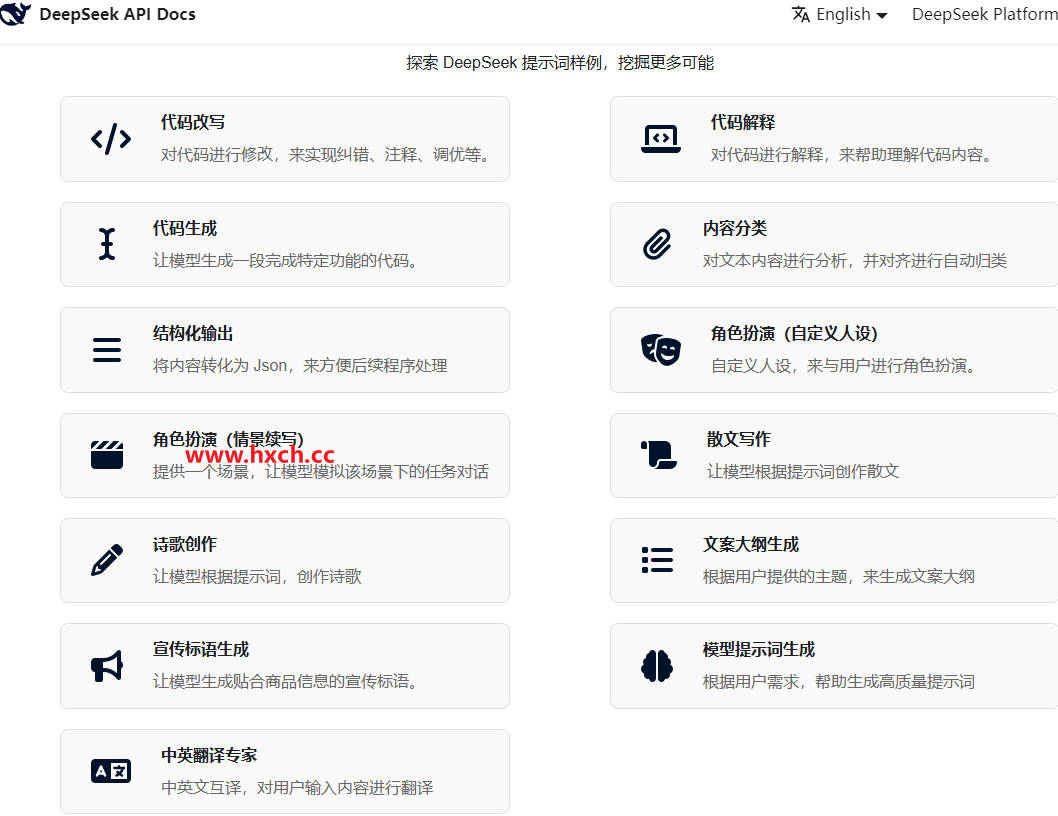Image resolution: width=1058 pixels, height=816 pixels.
Task: Click the bulleted list icon for 文案大纲生成
Action: (657, 560)
